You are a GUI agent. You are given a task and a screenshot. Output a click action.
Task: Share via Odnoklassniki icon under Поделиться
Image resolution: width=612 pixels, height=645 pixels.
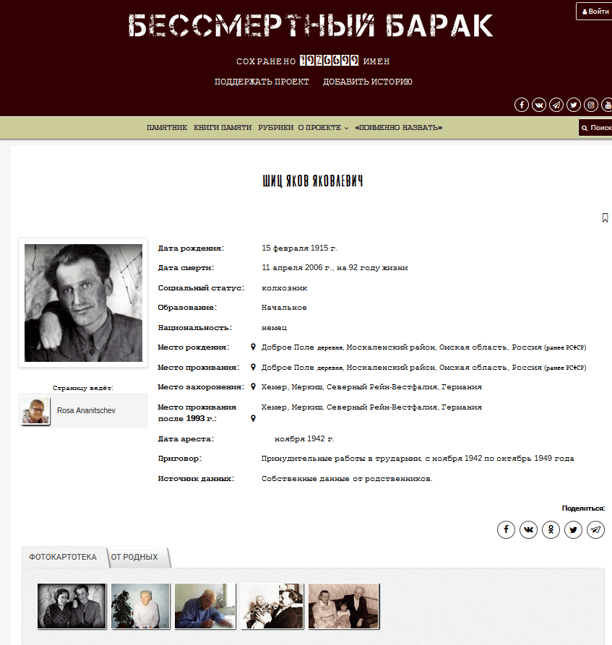pos(551,529)
